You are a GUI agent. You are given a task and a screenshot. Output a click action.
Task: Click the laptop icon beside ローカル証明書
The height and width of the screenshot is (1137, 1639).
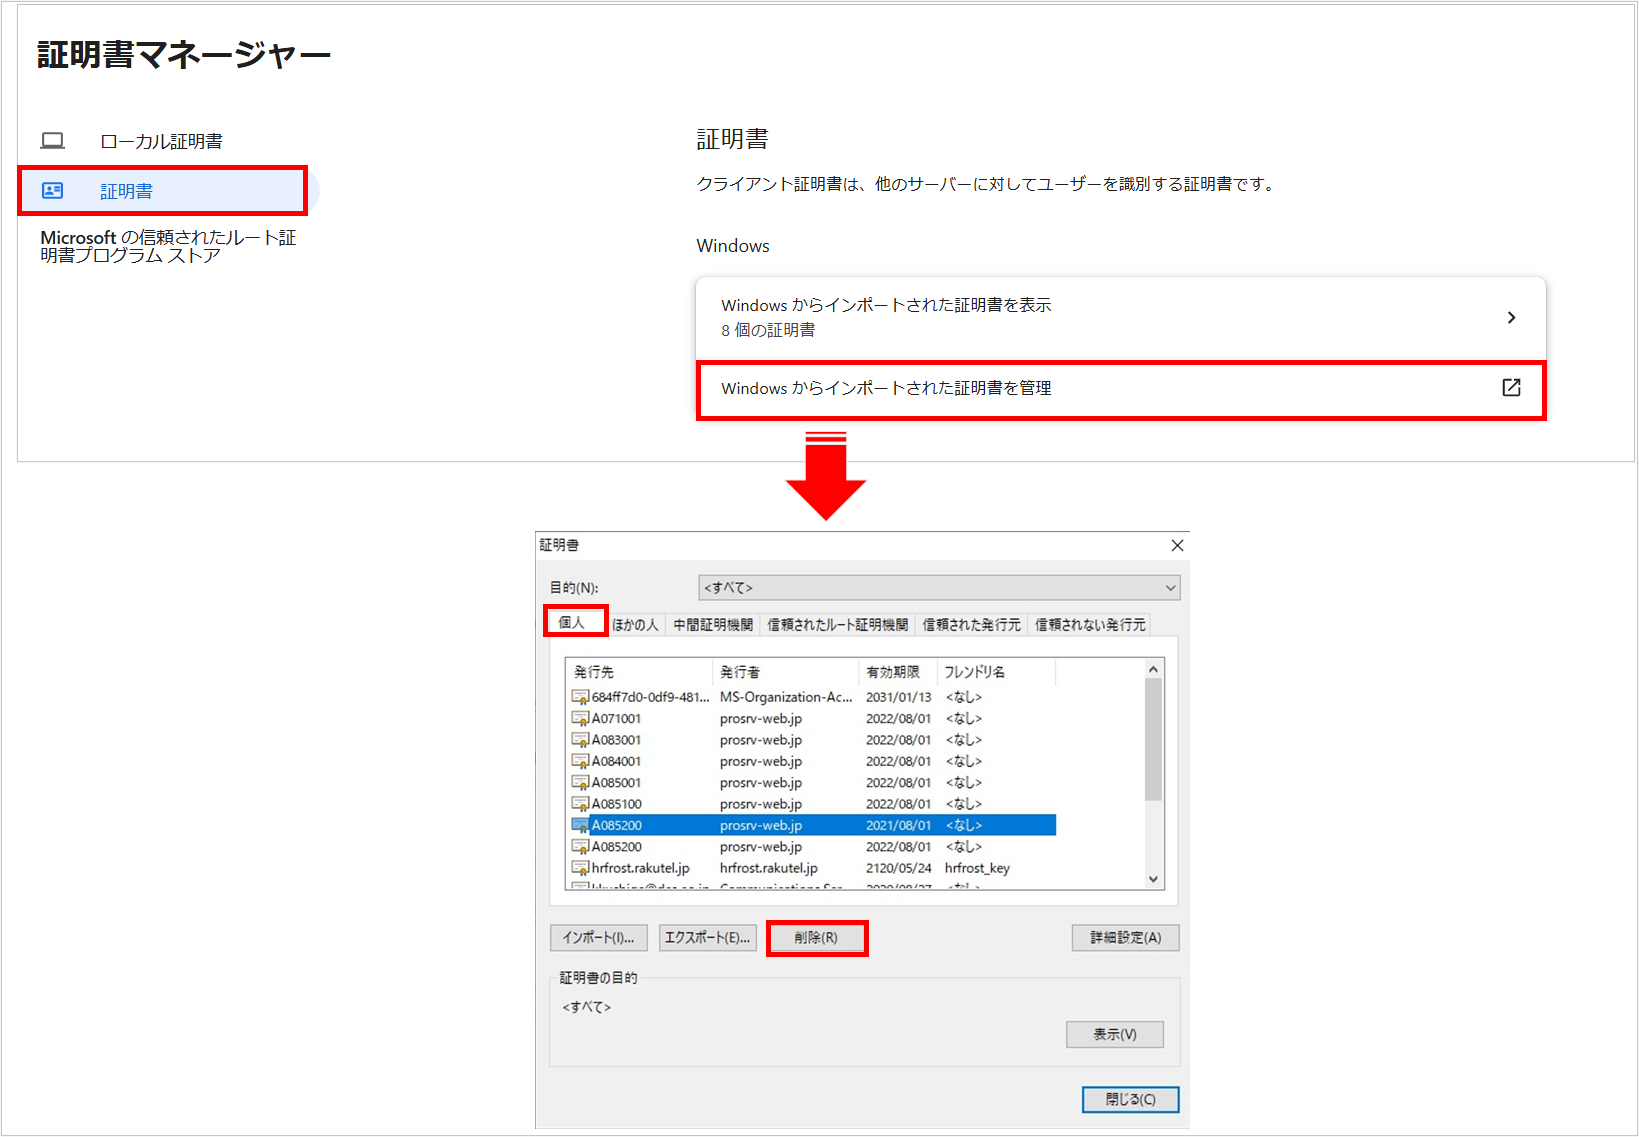[53, 141]
